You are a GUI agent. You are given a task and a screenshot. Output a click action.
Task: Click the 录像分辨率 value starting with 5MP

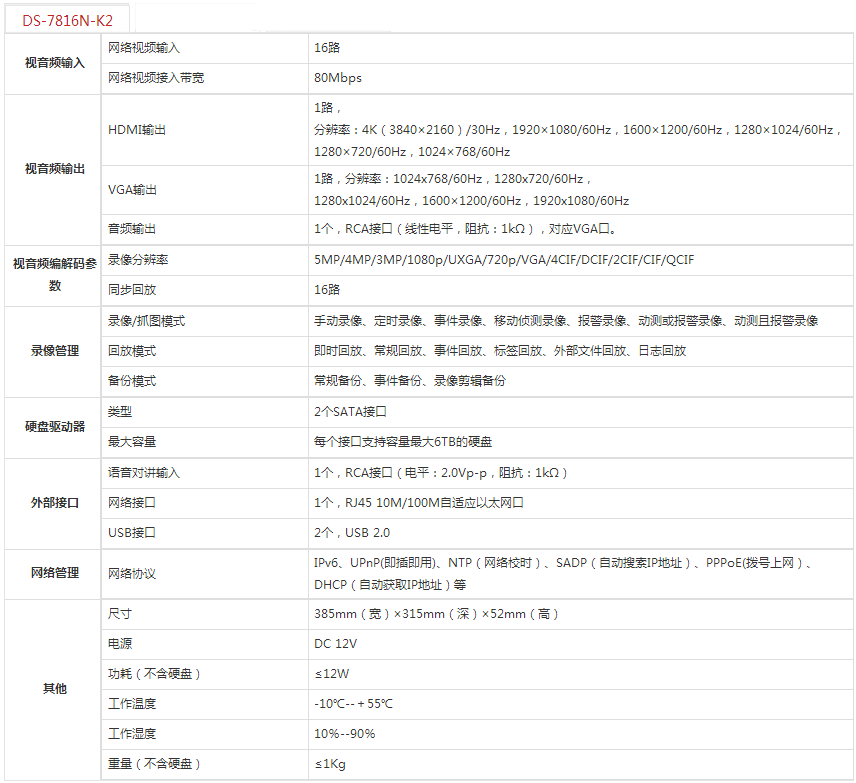pos(504,260)
